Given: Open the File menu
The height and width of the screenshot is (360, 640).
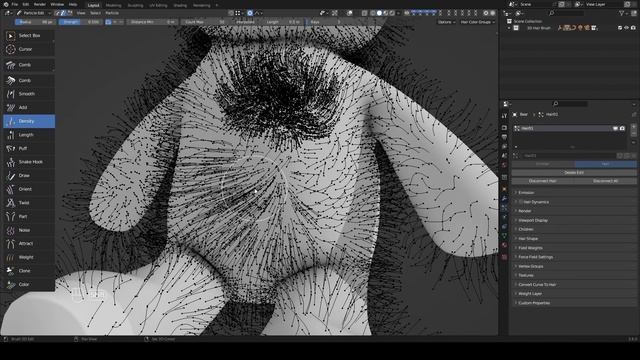Looking at the screenshot, I should (15, 4).
